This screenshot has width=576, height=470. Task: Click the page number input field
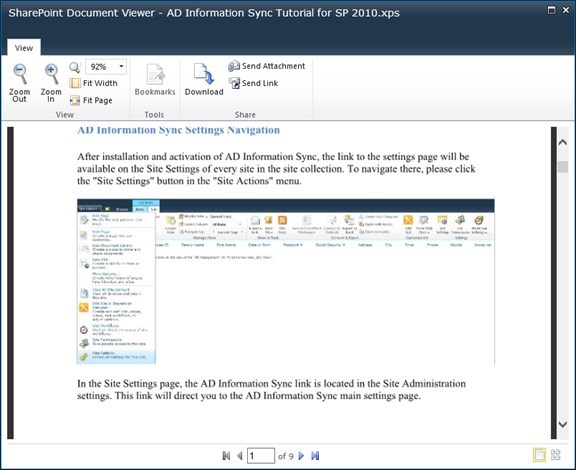pyautogui.click(x=261, y=456)
